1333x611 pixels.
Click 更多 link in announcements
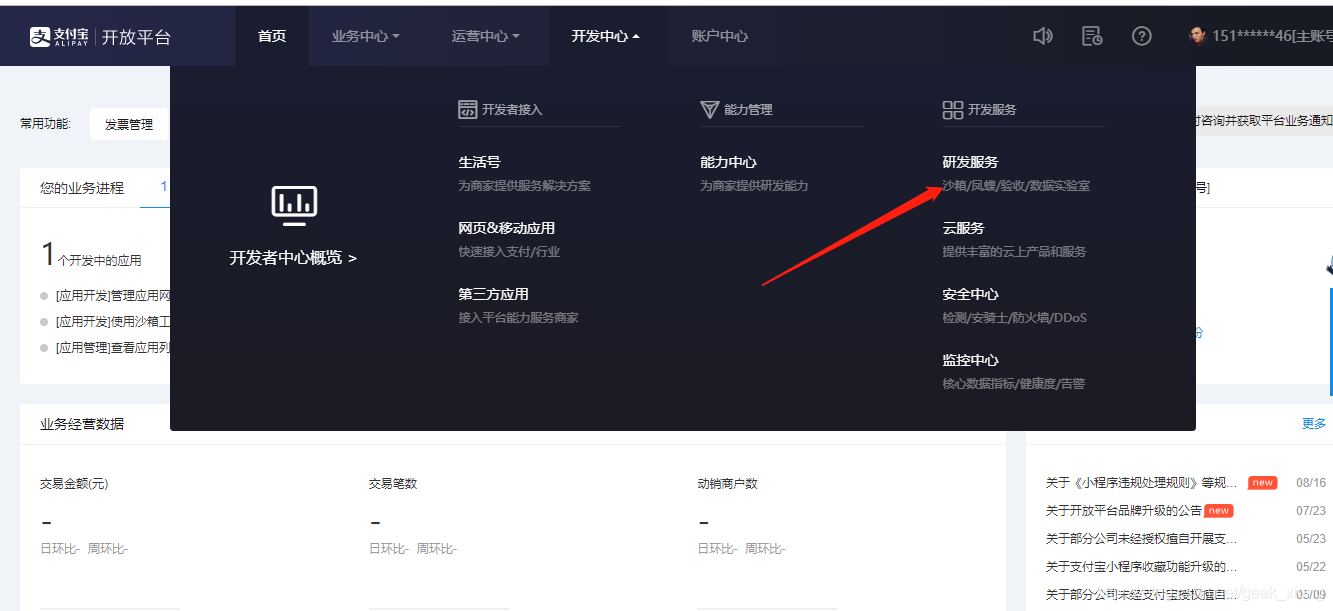pos(1314,424)
